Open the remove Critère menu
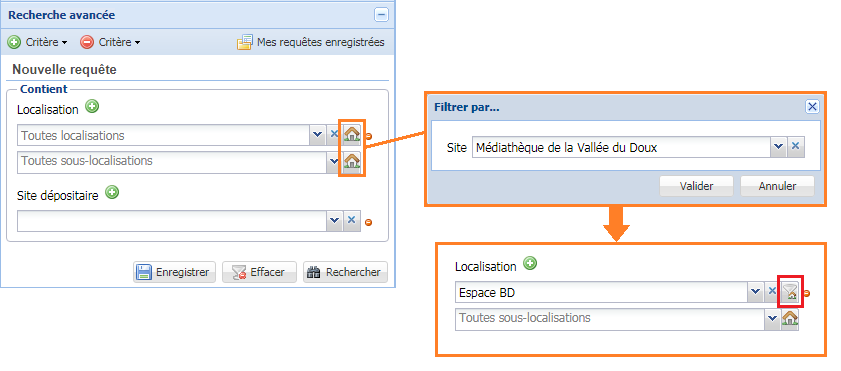Screen dimensions: 841x371 (110, 42)
